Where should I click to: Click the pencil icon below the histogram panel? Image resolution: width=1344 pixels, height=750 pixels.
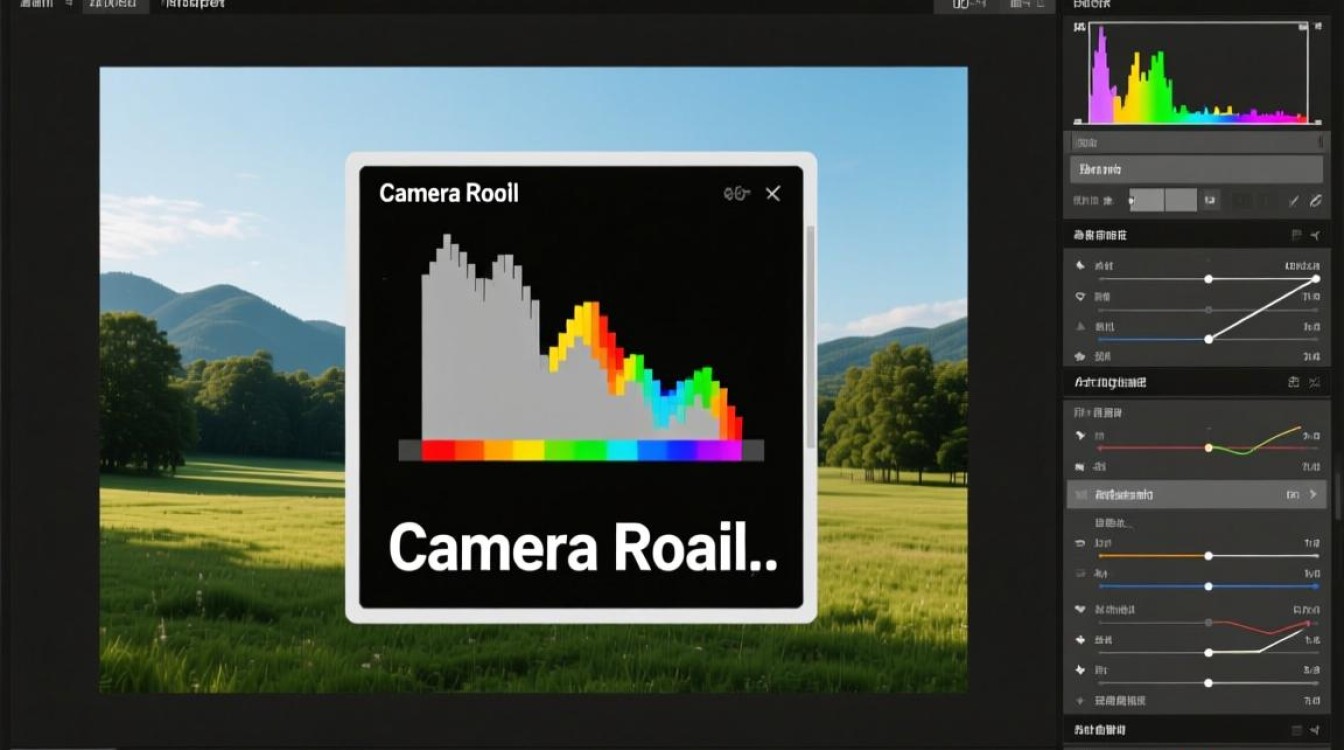click(x=1293, y=201)
